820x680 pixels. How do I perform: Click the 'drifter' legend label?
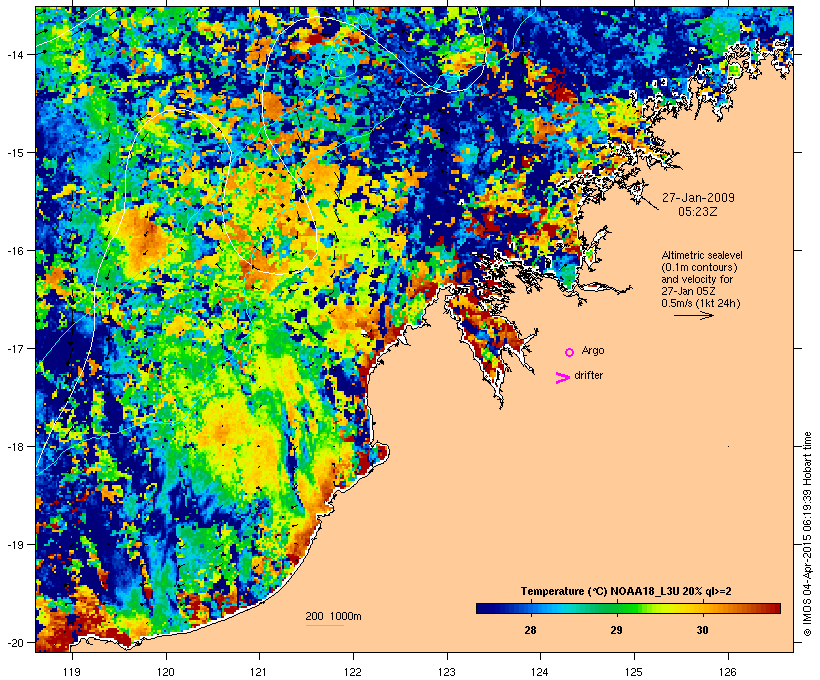coord(588,375)
